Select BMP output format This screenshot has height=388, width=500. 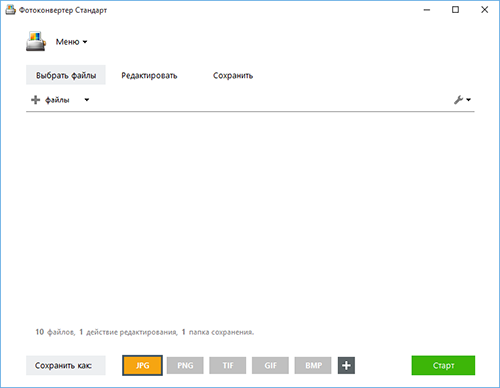(313, 365)
